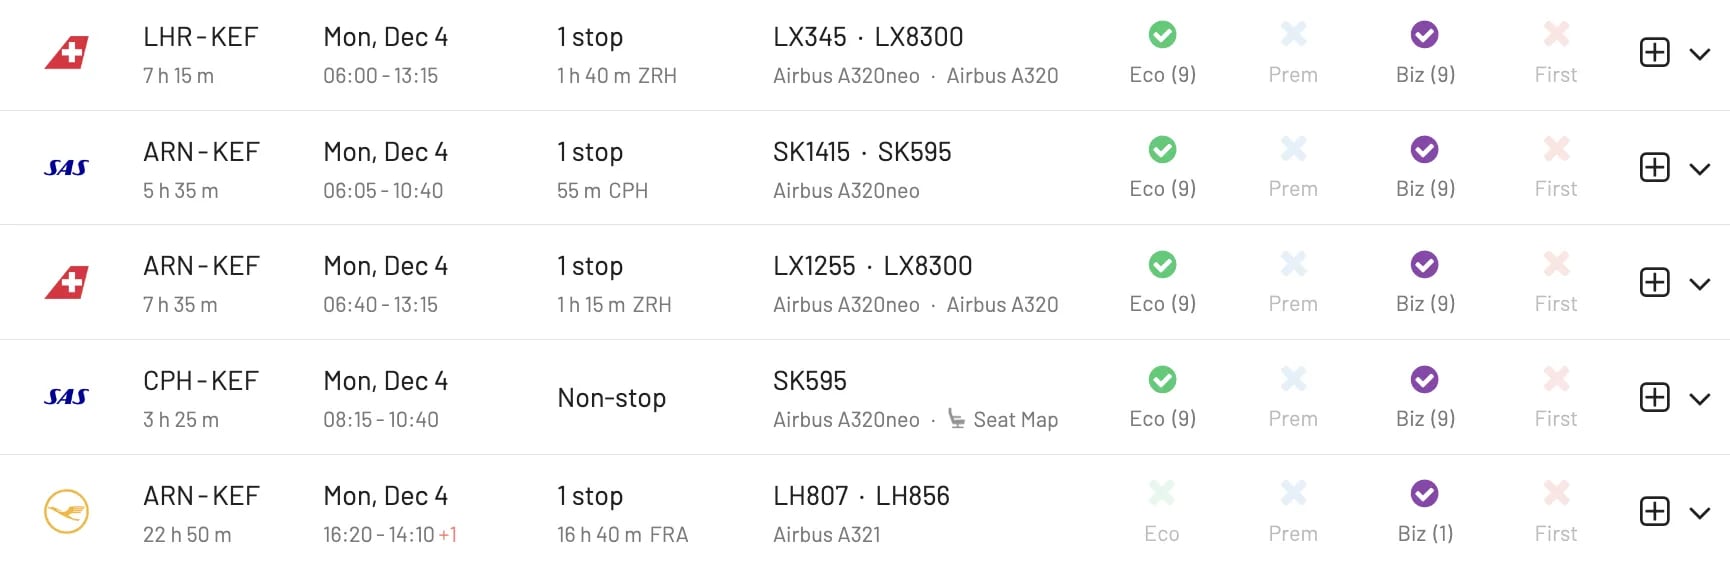Add LH807 flight with plus icon
The height and width of the screenshot is (566, 1730).
1655,512
